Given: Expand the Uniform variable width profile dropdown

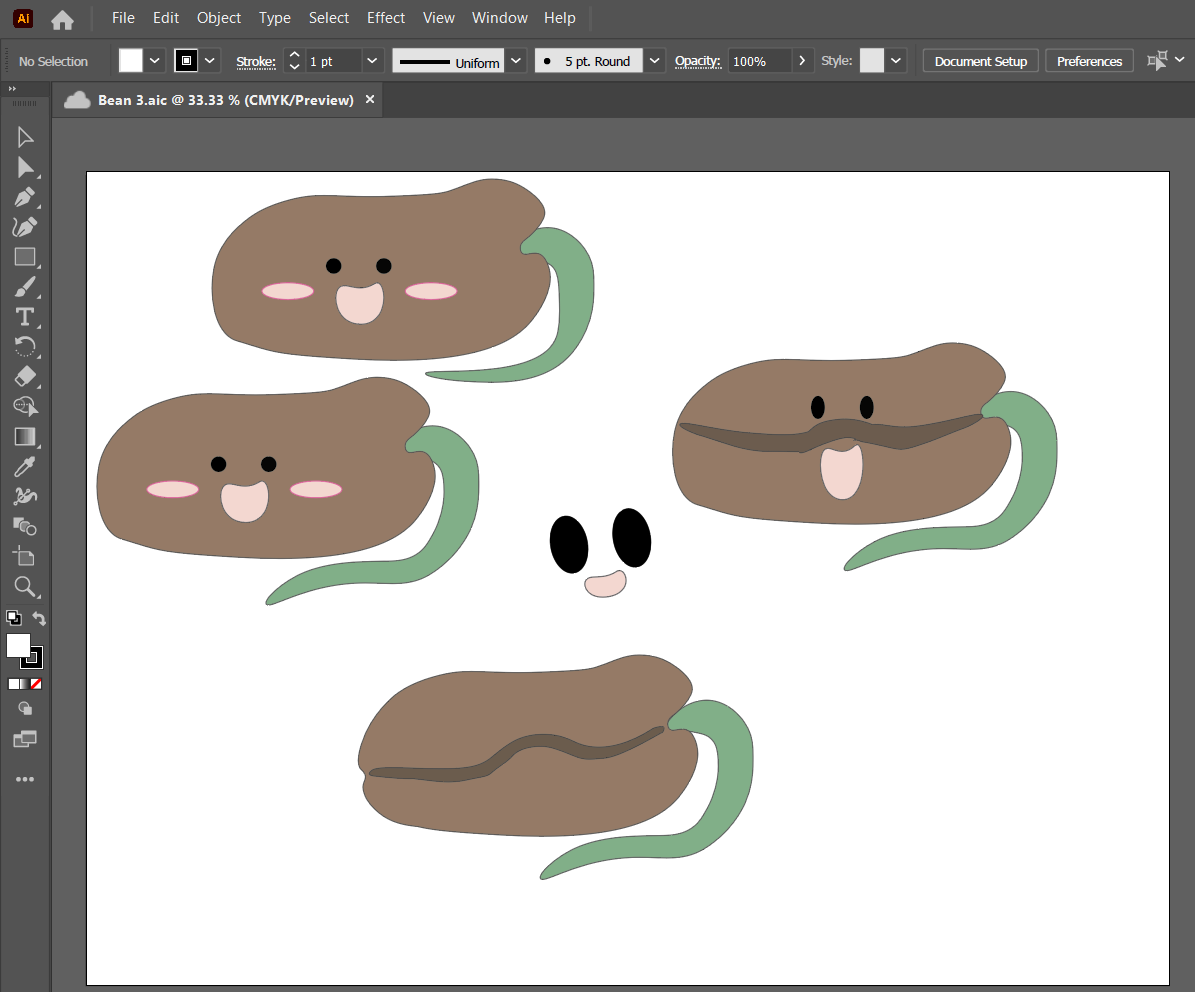Looking at the screenshot, I should 515,61.
